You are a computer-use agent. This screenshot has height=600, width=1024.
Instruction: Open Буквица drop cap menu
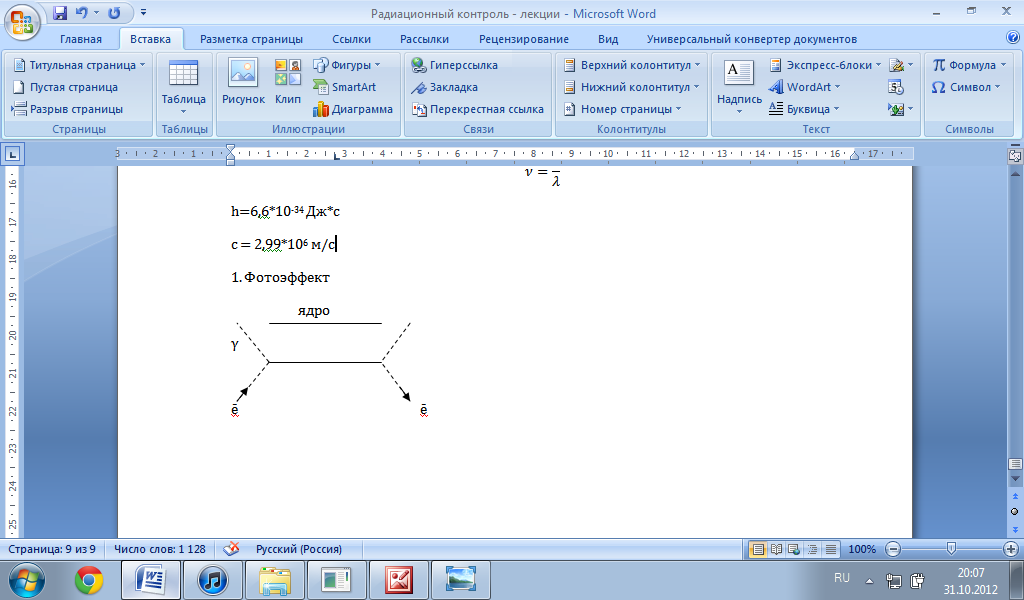[x=804, y=109]
